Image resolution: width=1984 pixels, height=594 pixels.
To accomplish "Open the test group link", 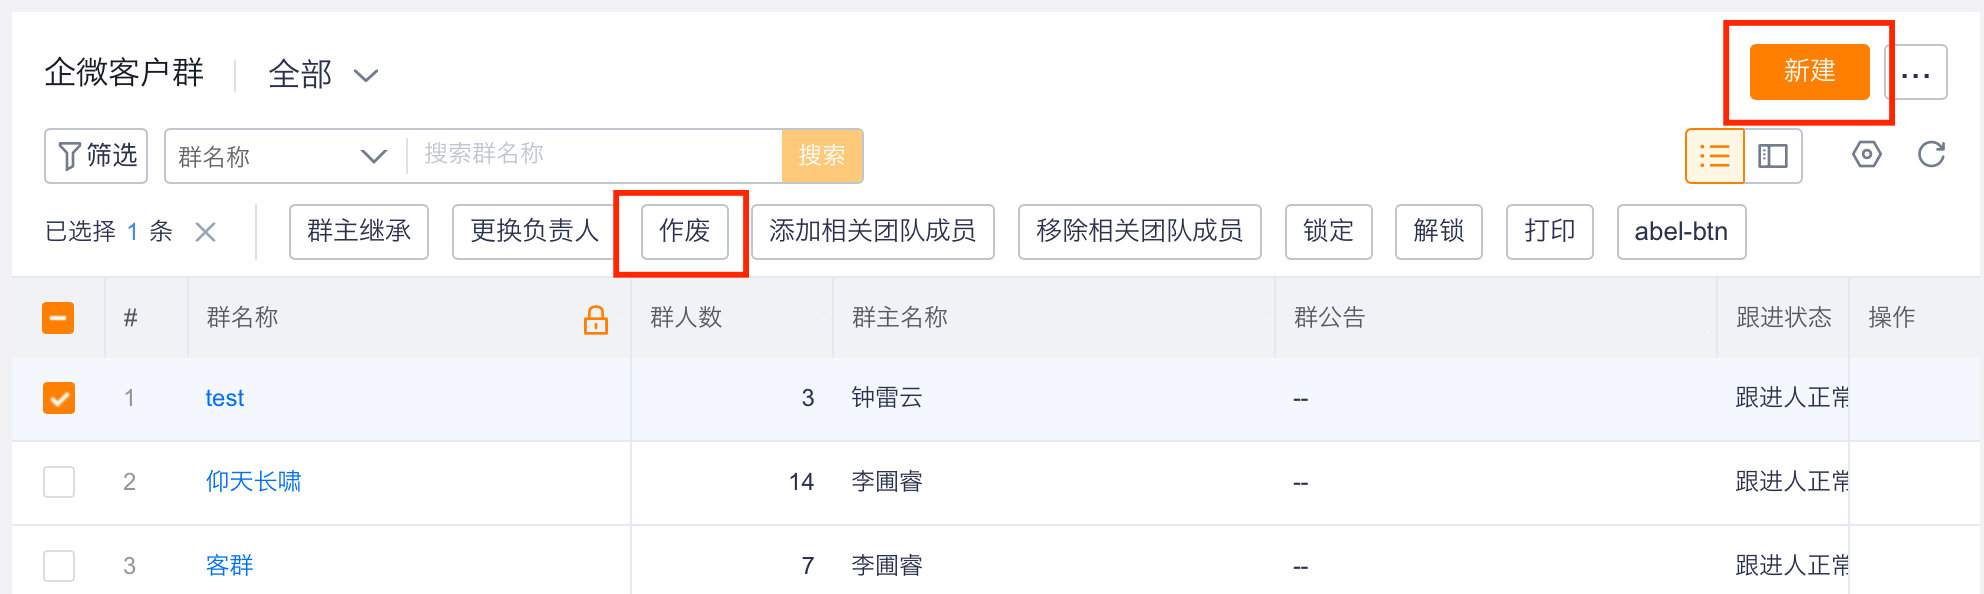I will click(x=224, y=398).
